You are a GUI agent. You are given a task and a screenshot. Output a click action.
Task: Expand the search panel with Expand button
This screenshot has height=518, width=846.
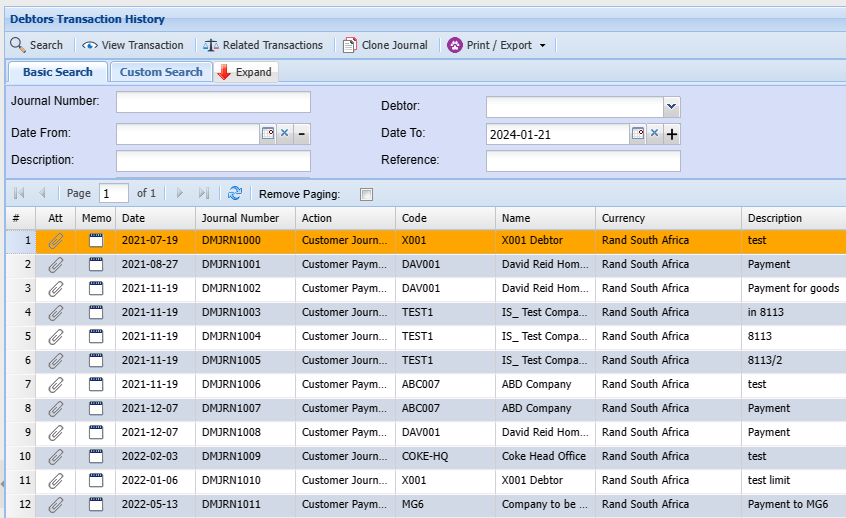point(245,72)
